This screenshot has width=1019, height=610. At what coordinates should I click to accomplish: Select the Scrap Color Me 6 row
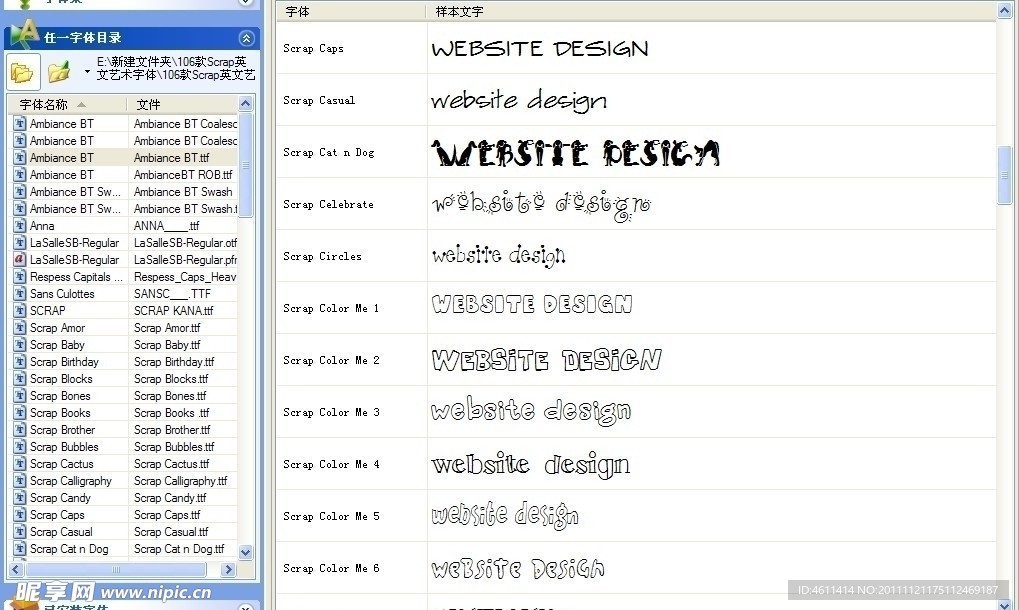coord(636,568)
